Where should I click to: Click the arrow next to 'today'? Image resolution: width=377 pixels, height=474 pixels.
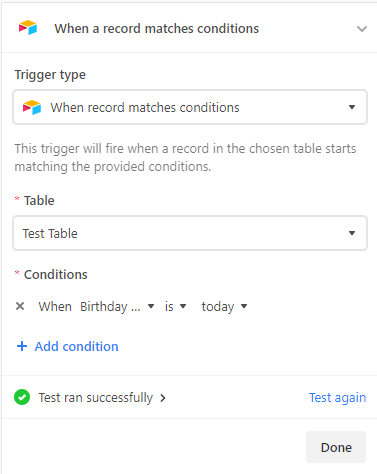244,306
